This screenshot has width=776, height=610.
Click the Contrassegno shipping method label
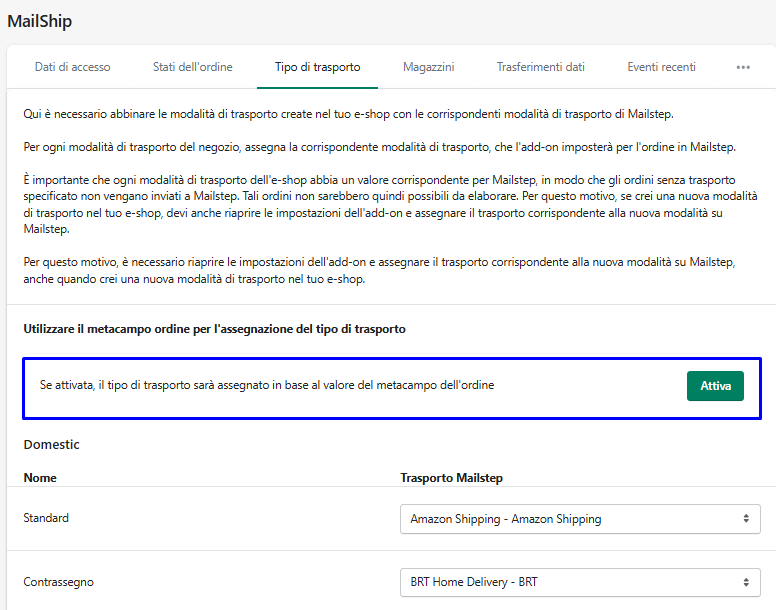[59, 581]
